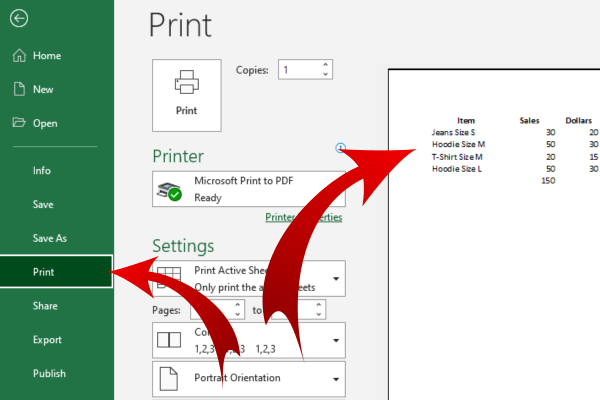Click the Microsoft Print to PDF printer icon
Image resolution: width=600 pixels, height=400 pixels.
tap(169, 191)
